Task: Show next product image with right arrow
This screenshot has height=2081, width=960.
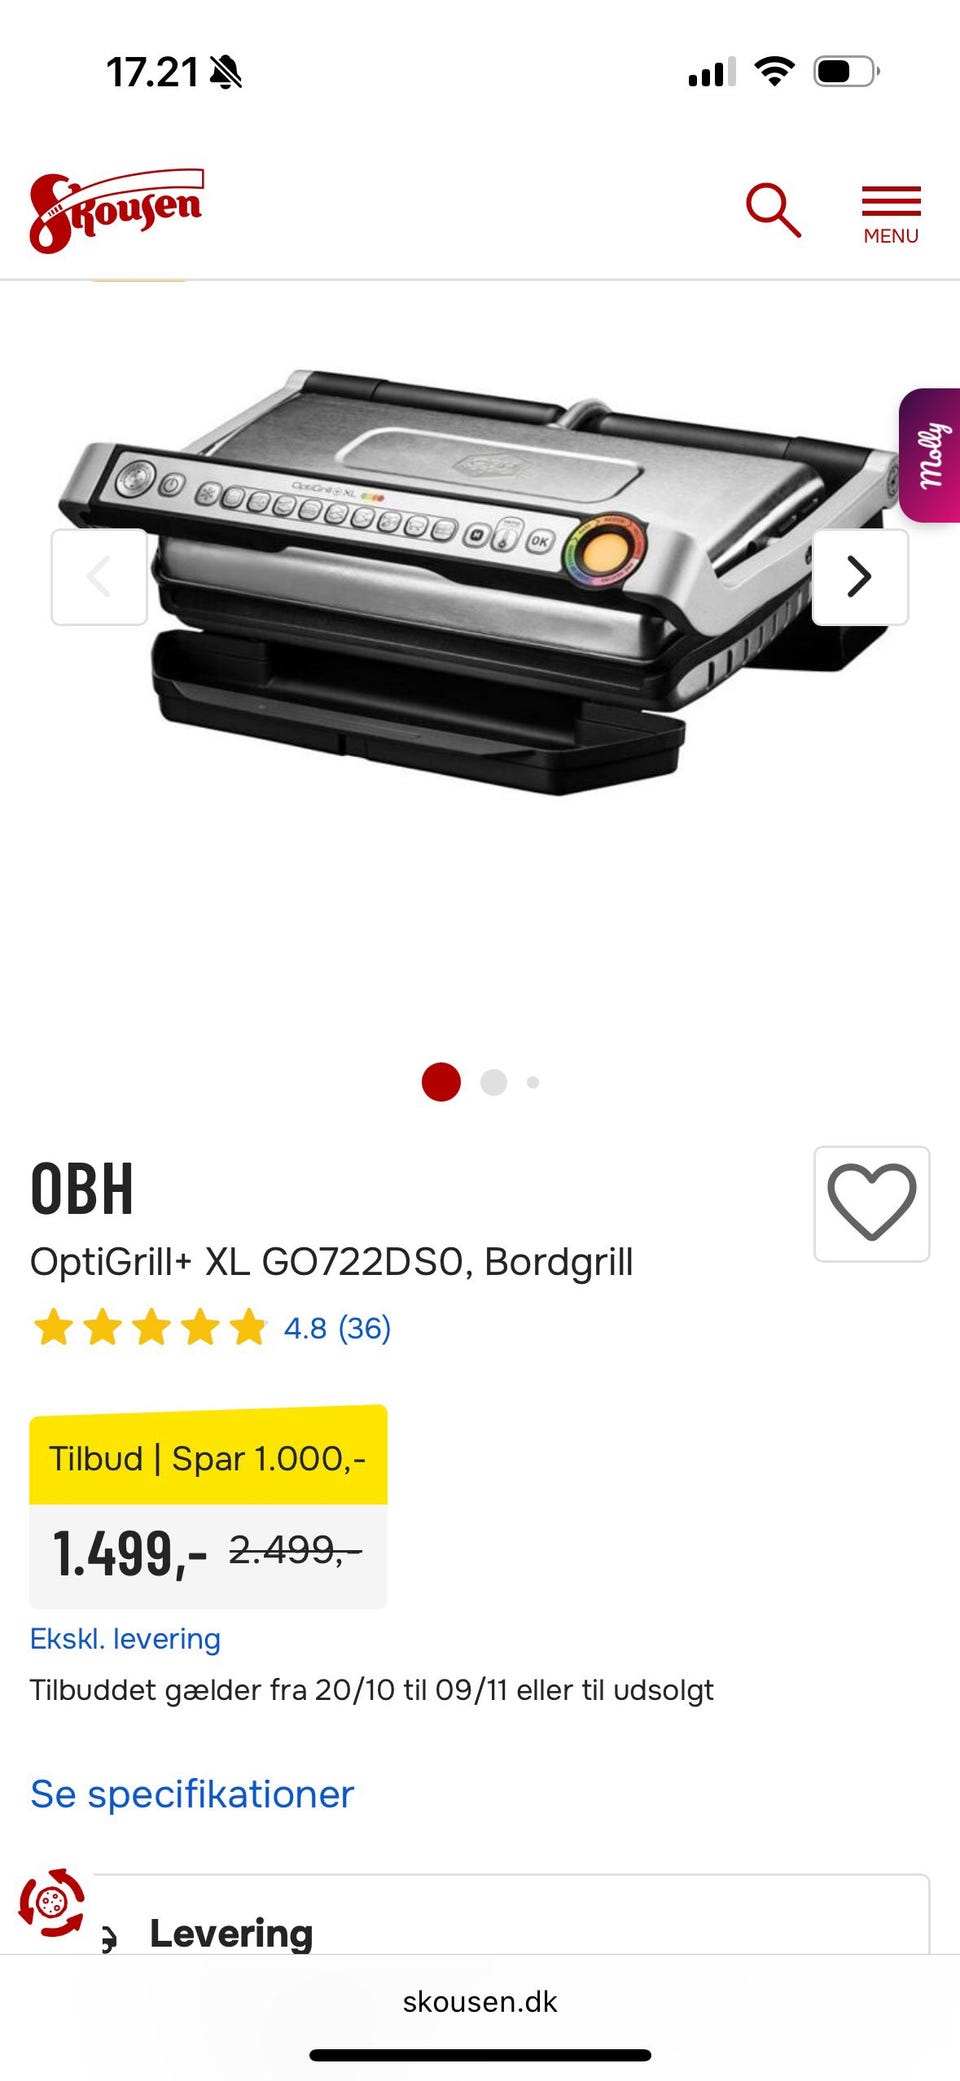Action: pos(860,577)
